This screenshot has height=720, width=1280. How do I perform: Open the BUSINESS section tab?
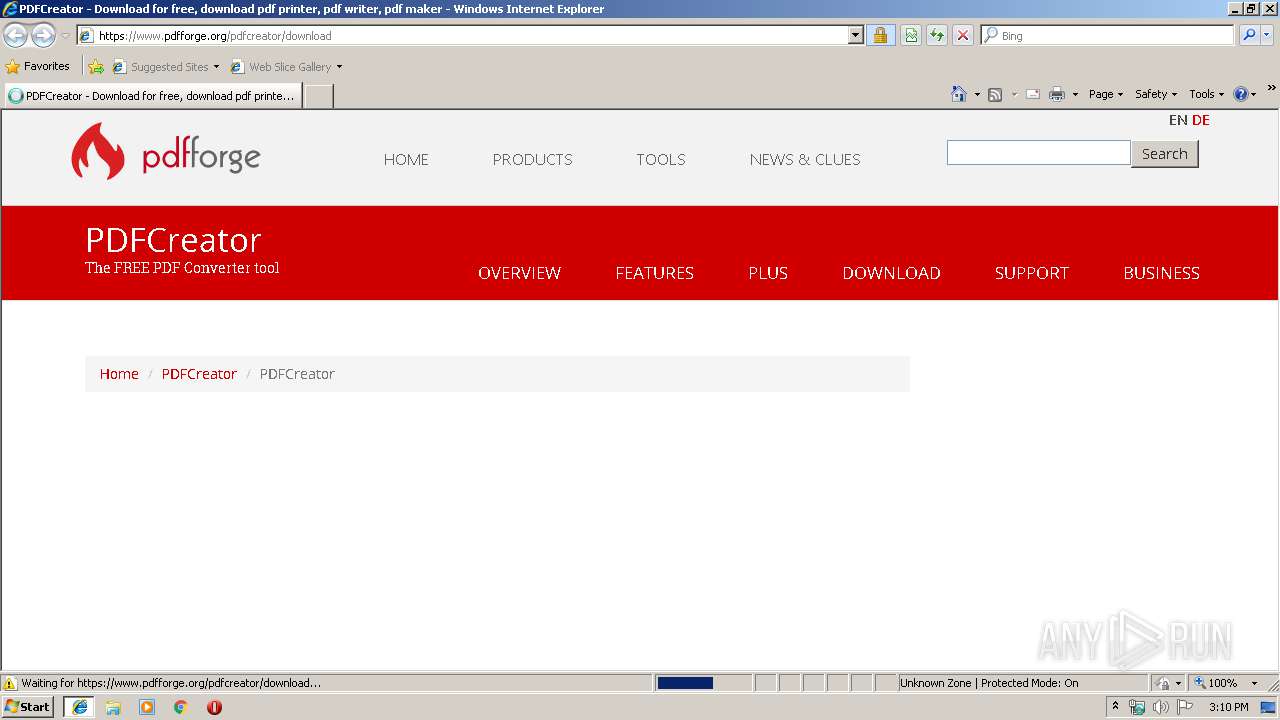click(1161, 273)
